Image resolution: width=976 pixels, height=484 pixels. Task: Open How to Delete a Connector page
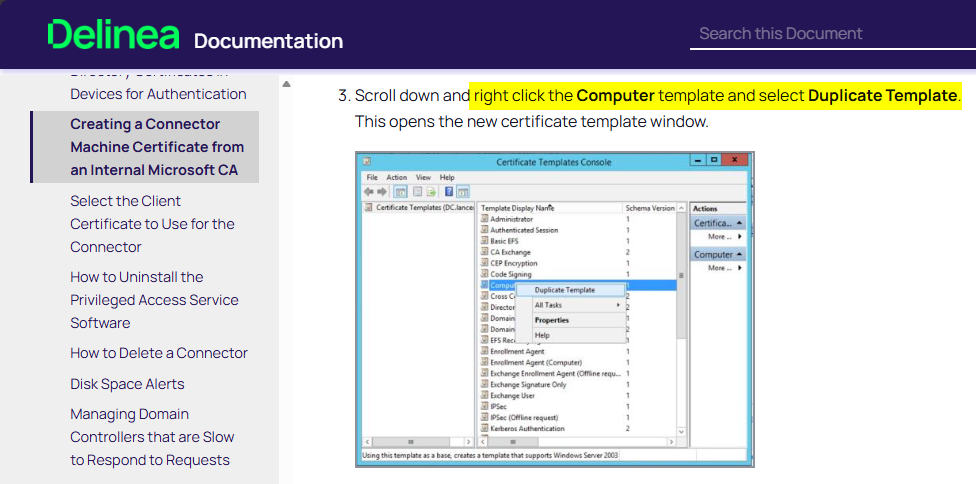[x=159, y=353]
